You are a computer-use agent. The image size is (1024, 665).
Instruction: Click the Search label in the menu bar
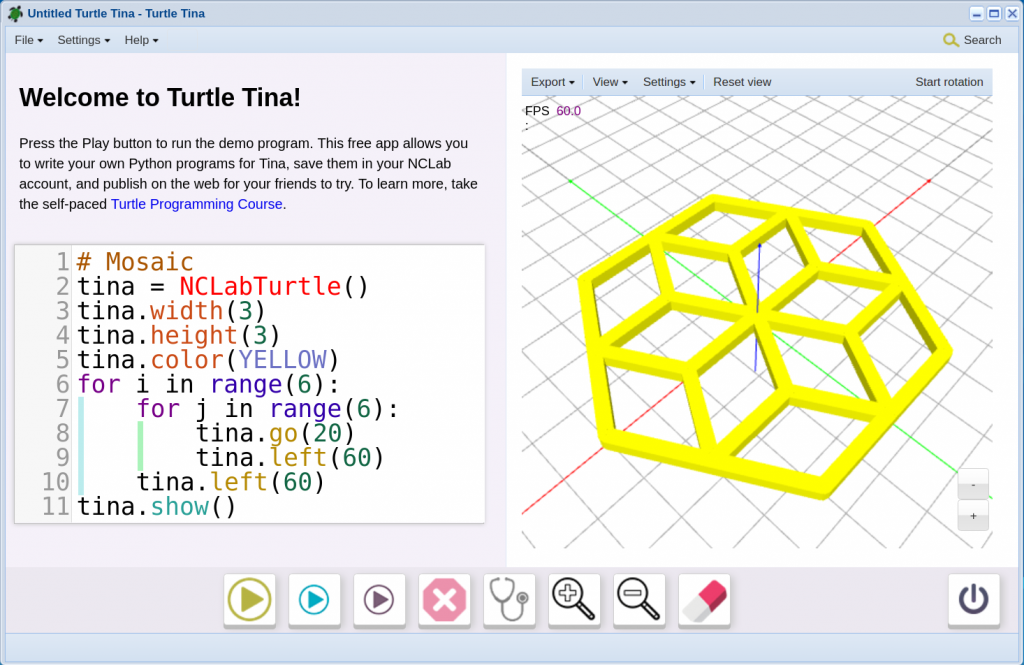(982, 40)
